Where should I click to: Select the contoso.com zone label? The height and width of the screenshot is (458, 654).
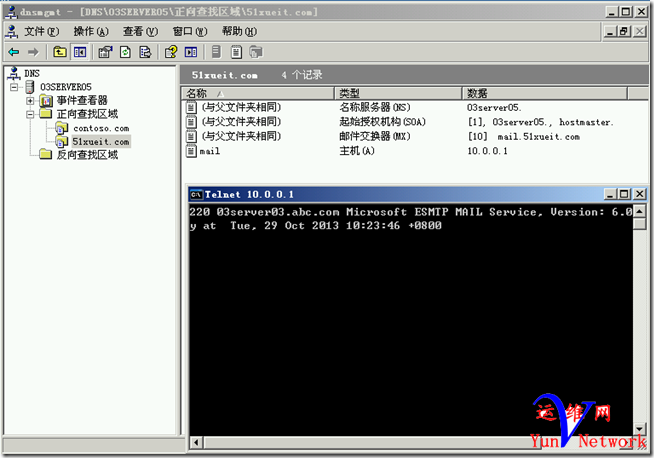[x=101, y=128]
